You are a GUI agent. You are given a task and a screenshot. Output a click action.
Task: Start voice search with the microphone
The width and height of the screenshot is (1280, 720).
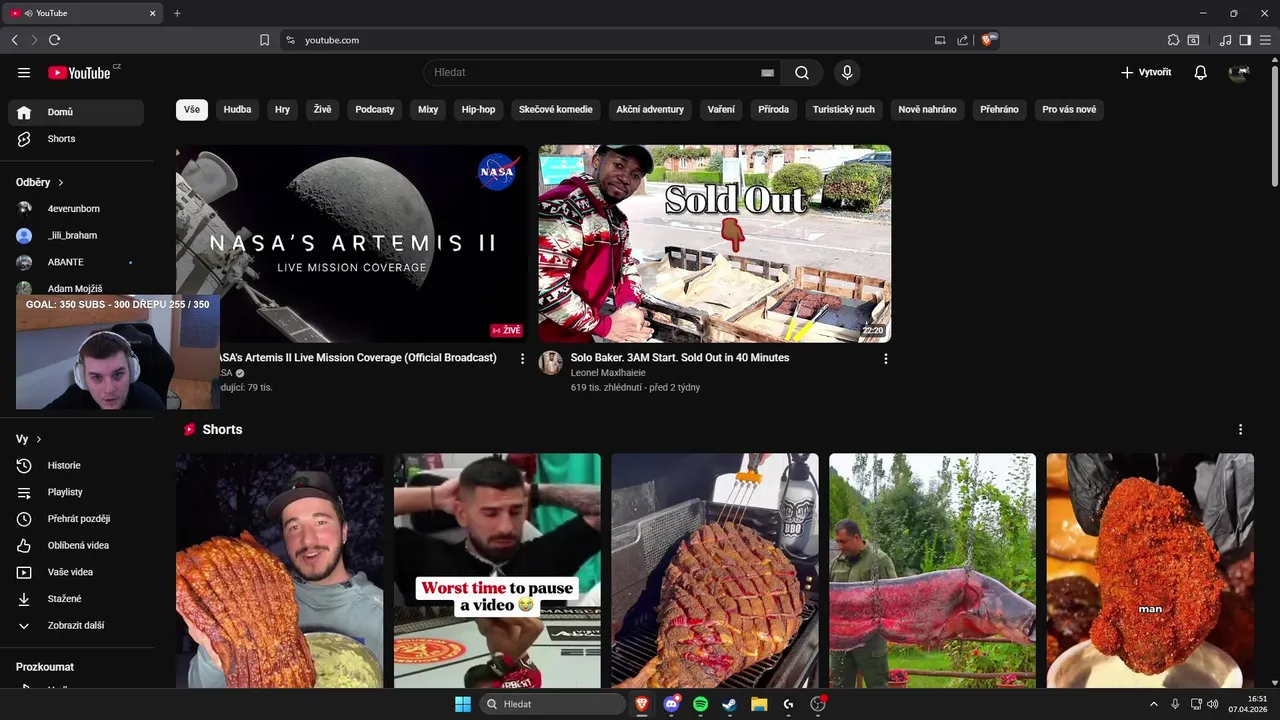pos(847,72)
